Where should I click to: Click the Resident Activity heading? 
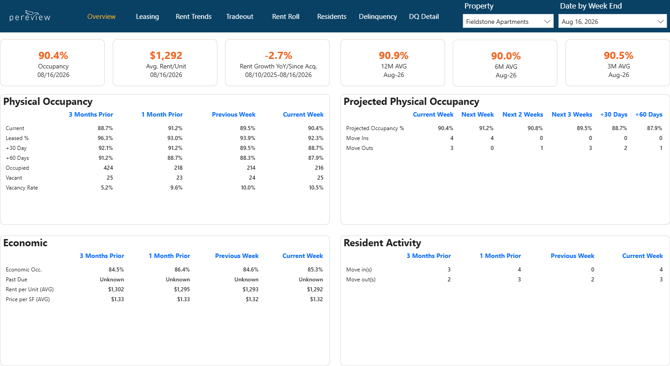pyautogui.click(x=382, y=243)
